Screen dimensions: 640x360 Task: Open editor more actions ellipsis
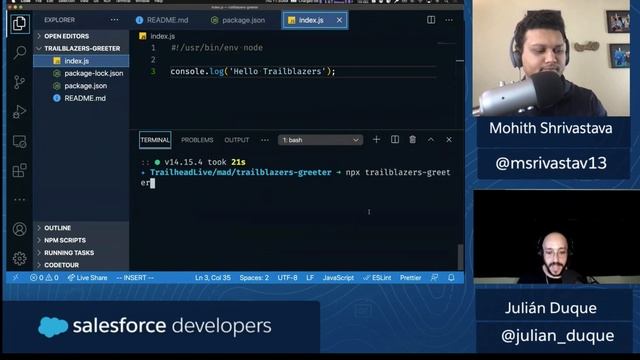coord(449,20)
